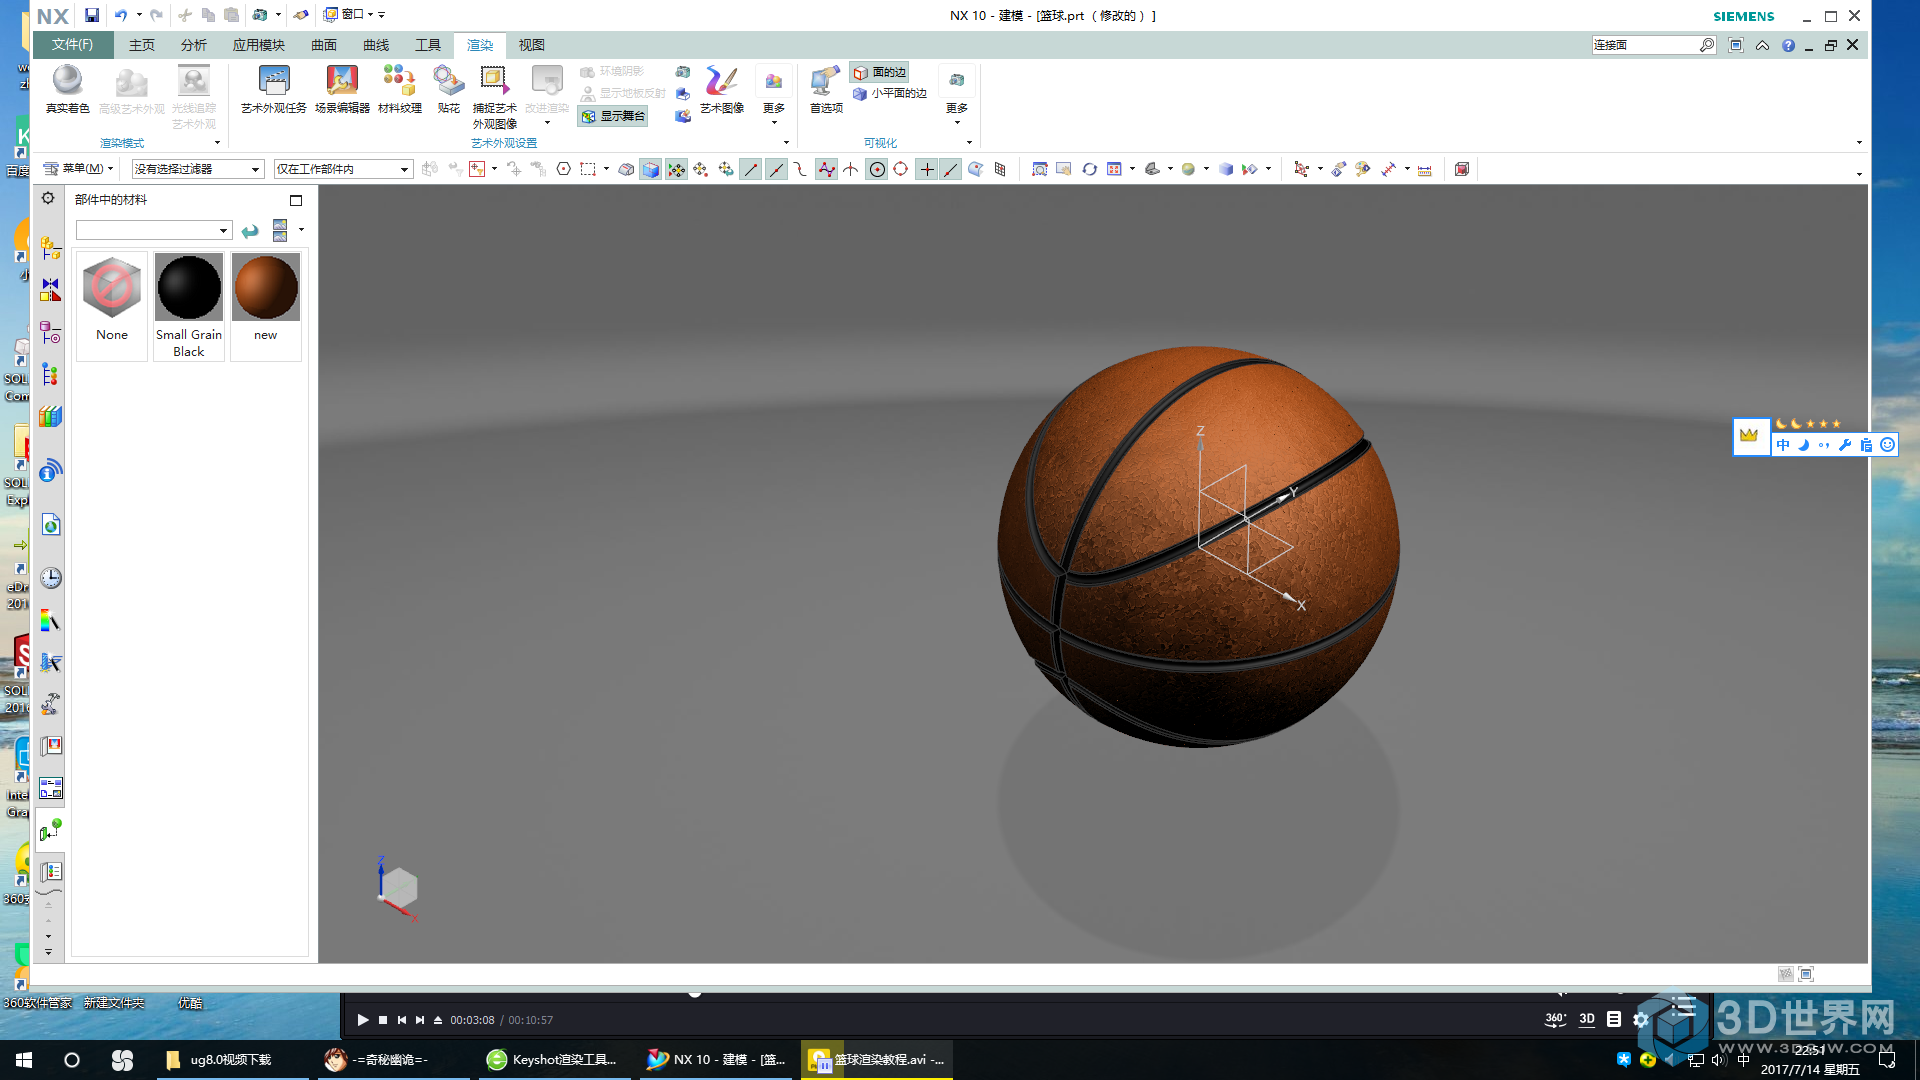This screenshot has height=1080, width=1920.
Task: Open the resource bar settings gear
Action: (48, 198)
